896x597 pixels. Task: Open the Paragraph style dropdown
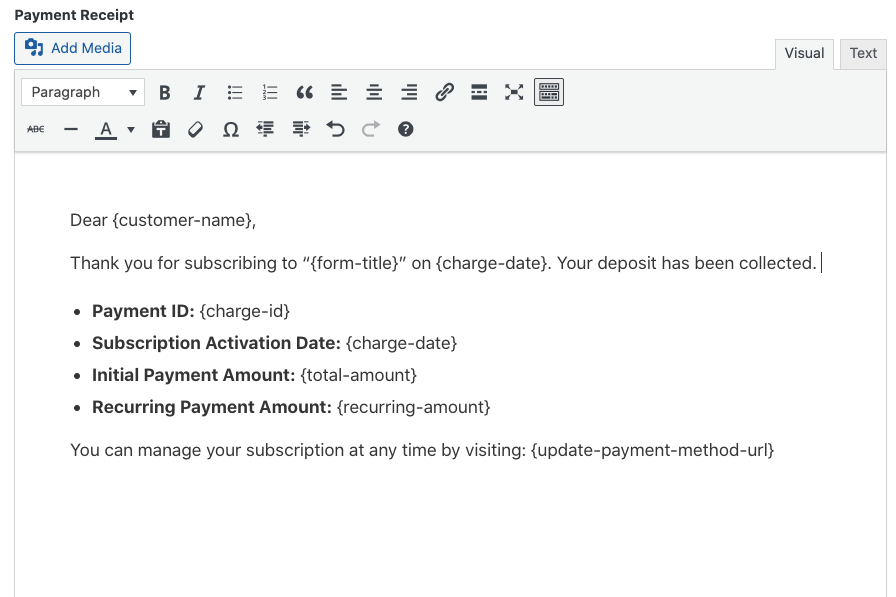click(x=82, y=92)
